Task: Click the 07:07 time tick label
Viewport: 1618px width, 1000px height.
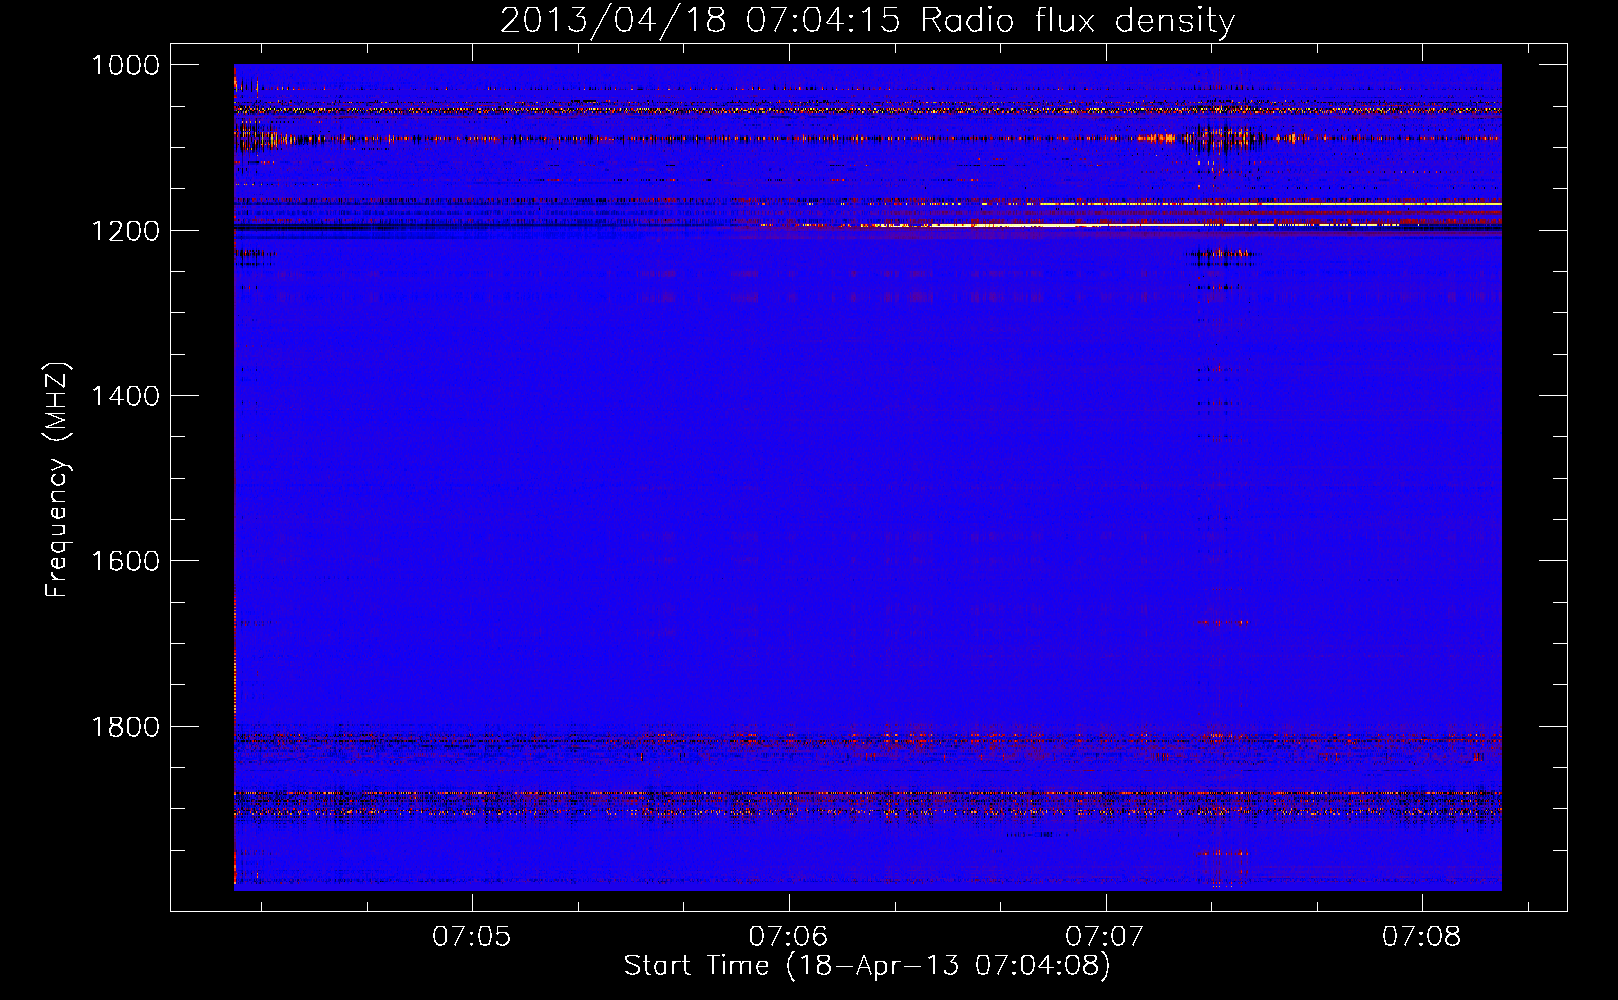Action: (x=1104, y=937)
